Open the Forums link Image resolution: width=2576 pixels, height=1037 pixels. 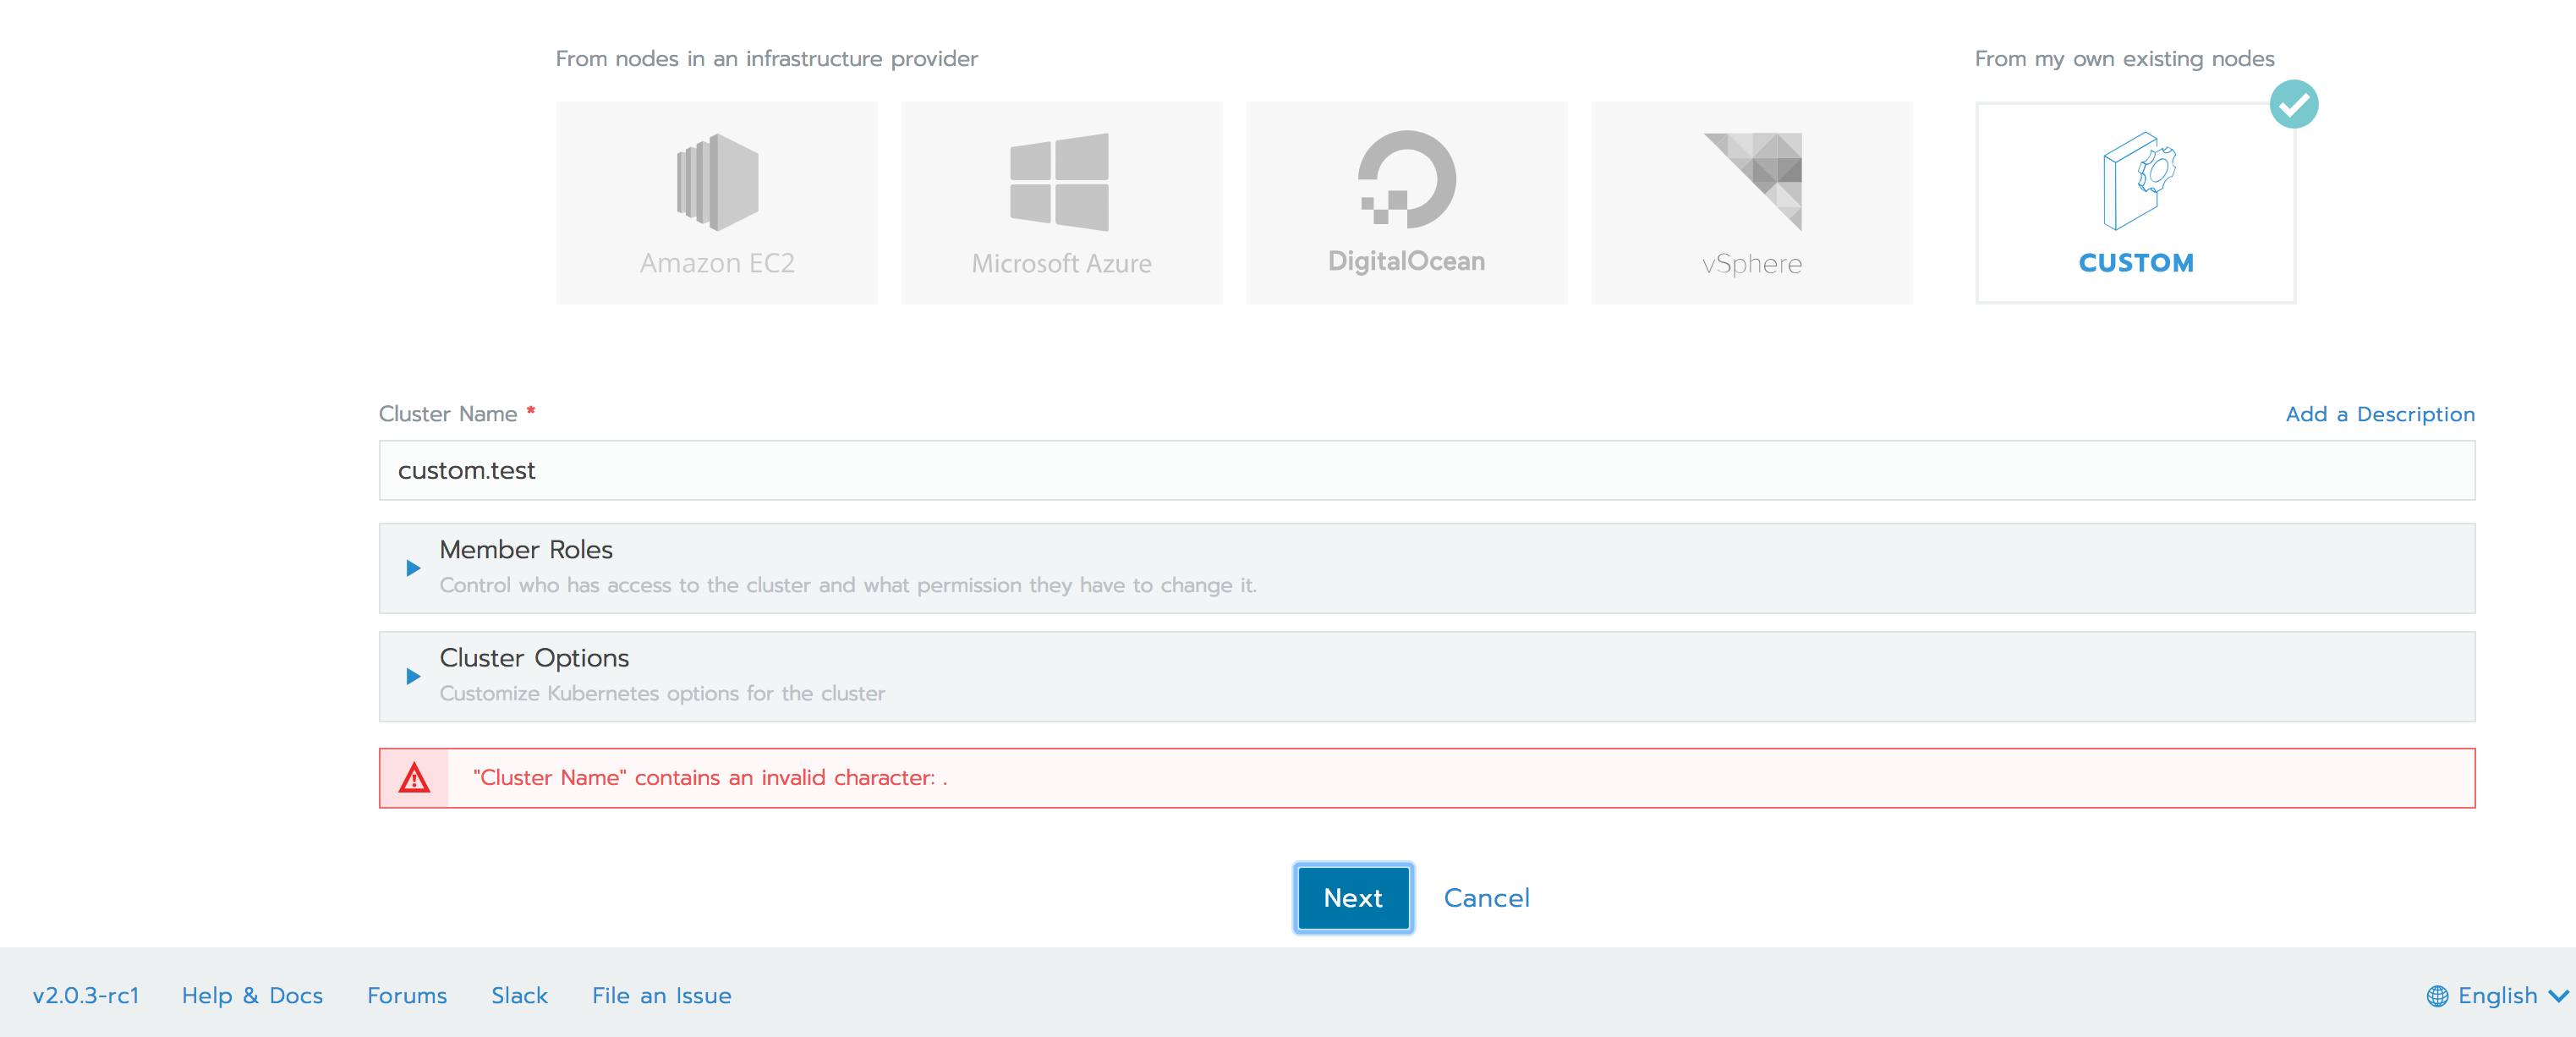407,996
